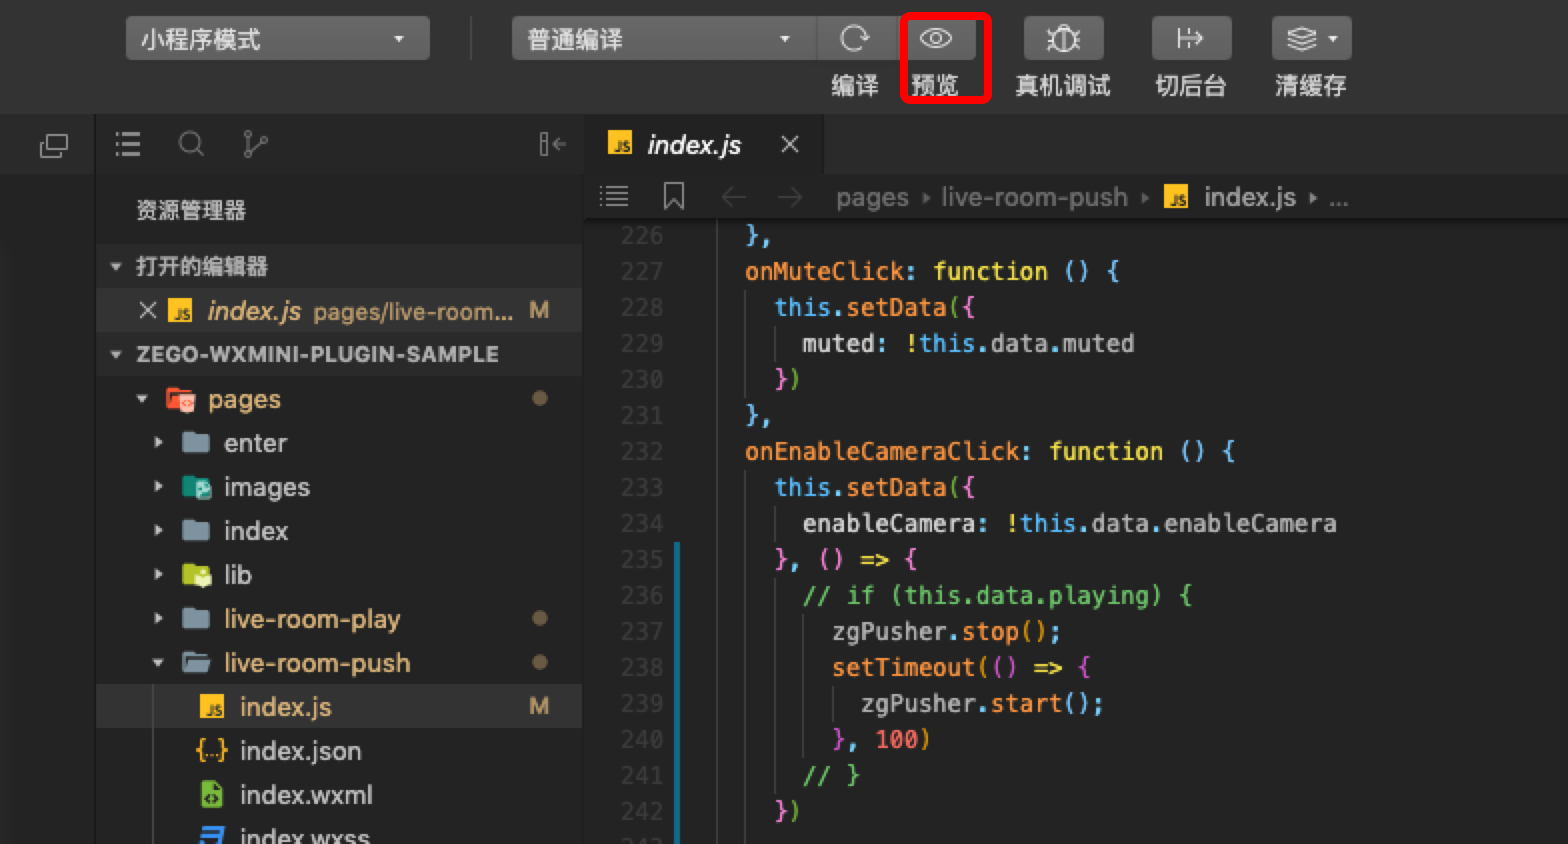Open the 普通编译 compile mode dropdown
Viewport: 1568px width, 844px height.
pyautogui.click(x=664, y=39)
